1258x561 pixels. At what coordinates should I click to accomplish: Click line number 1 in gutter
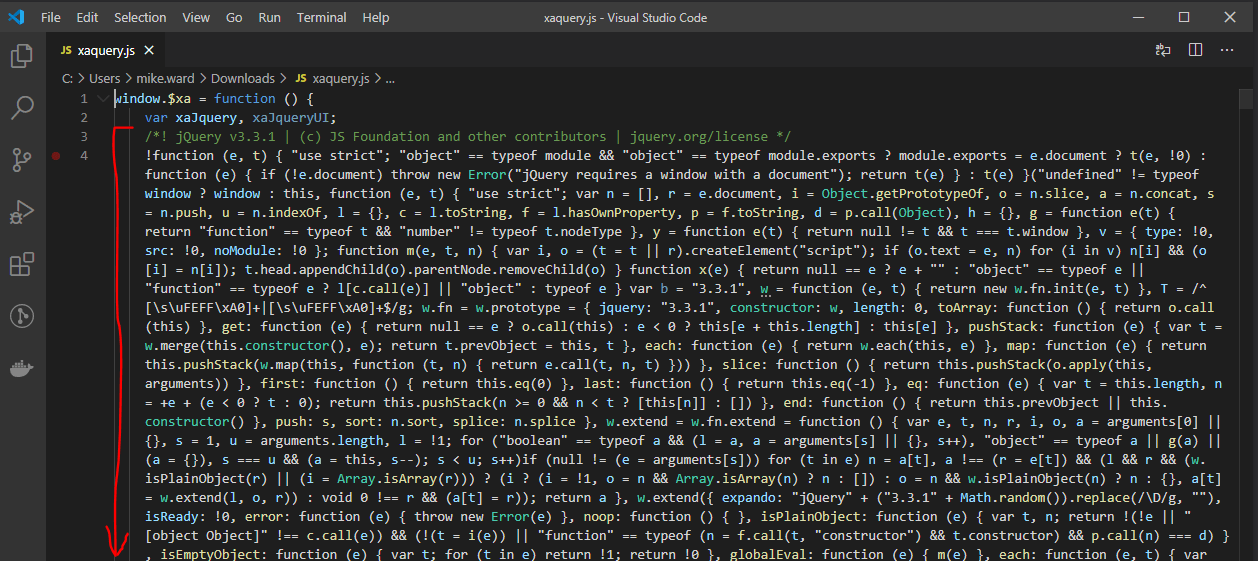(85, 98)
